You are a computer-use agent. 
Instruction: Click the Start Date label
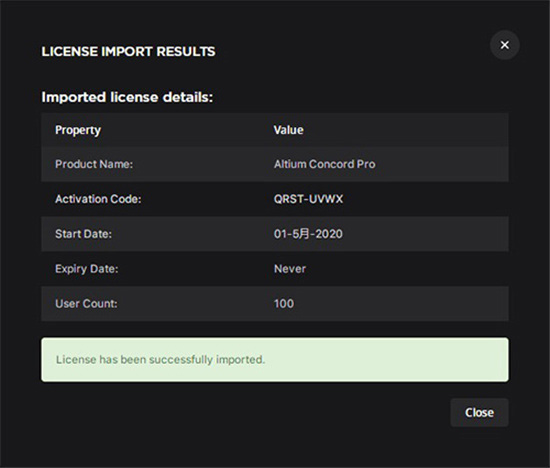83,234
